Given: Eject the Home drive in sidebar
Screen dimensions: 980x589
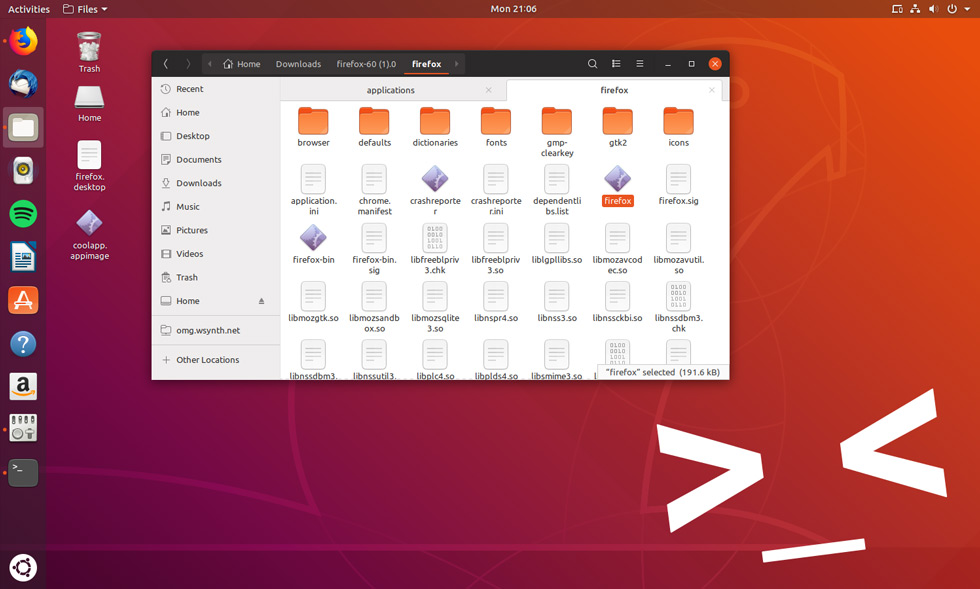Looking at the screenshot, I should click(261, 301).
